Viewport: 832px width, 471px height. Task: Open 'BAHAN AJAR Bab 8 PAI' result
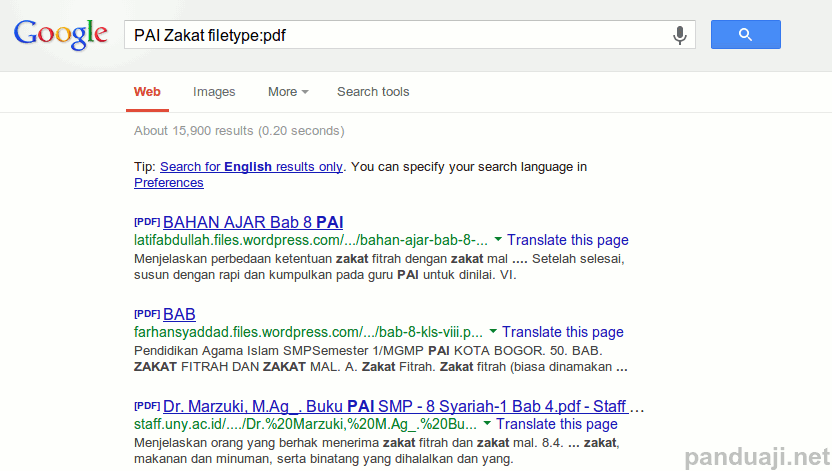253,222
